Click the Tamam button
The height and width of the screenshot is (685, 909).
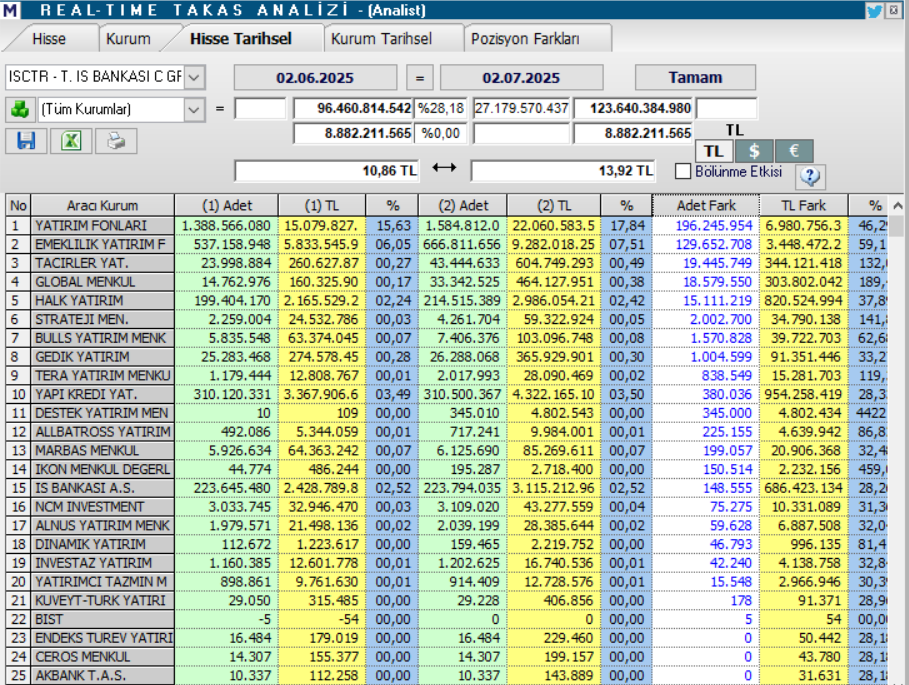coord(695,78)
